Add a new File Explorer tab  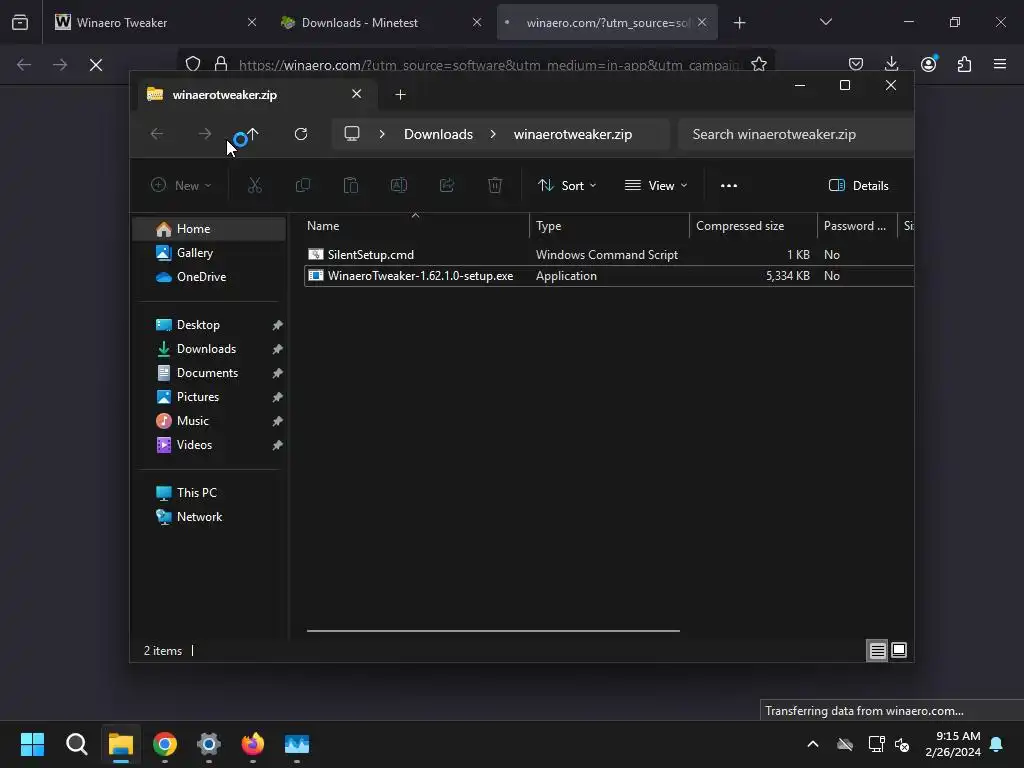(x=400, y=95)
